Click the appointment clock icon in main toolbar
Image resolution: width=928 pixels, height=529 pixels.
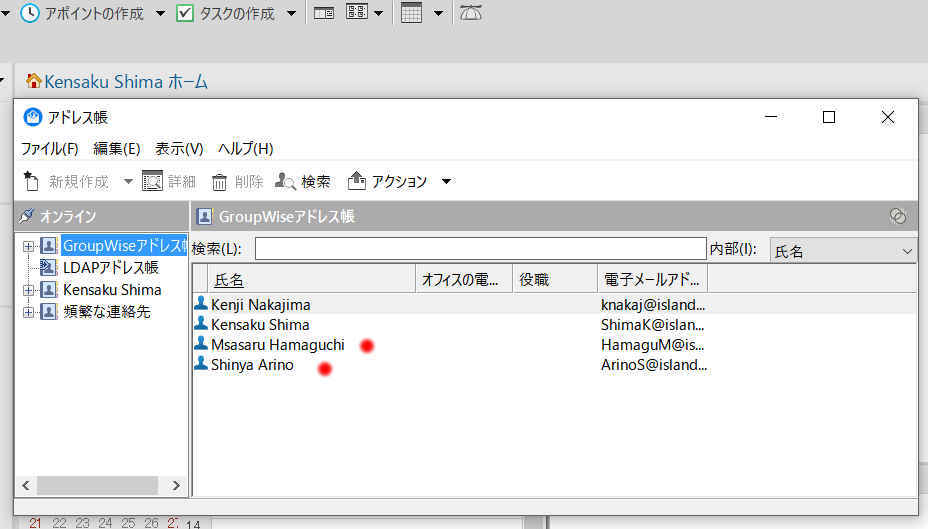(x=30, y=13)
